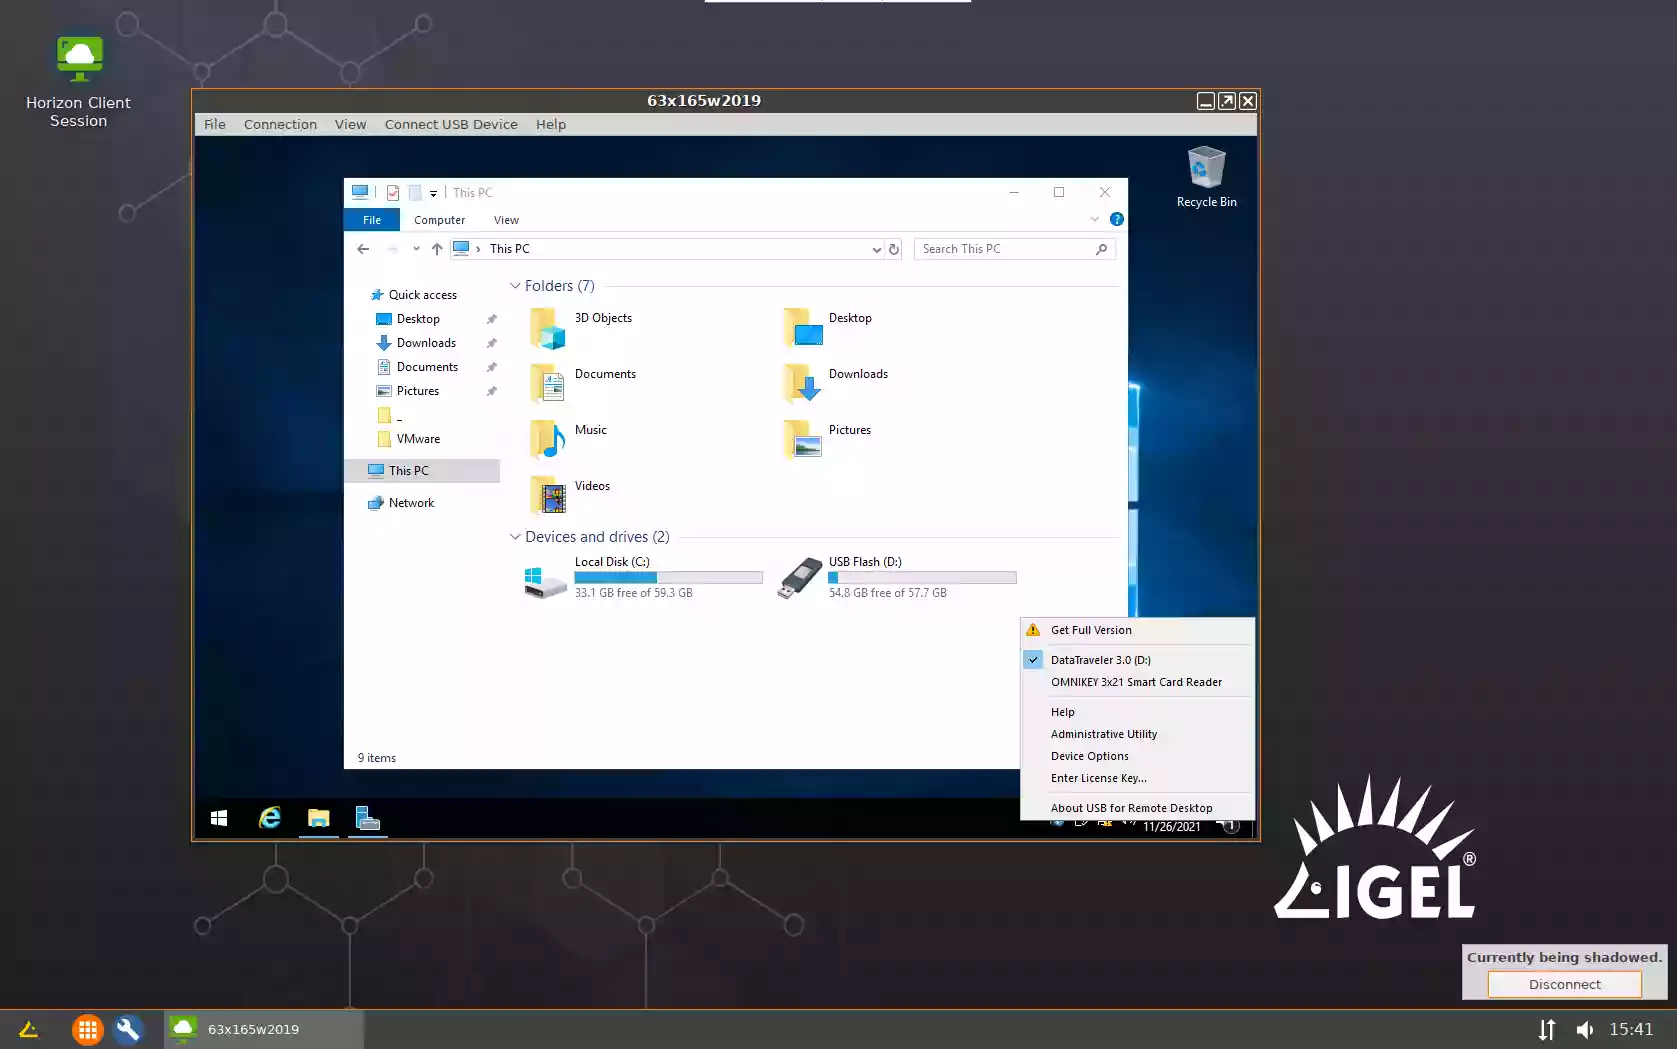Image resolution: width=1677 pixels, height=1049 pixels.
Task: Open the address bar history dropdown
Action: click(x=876, y=249)
